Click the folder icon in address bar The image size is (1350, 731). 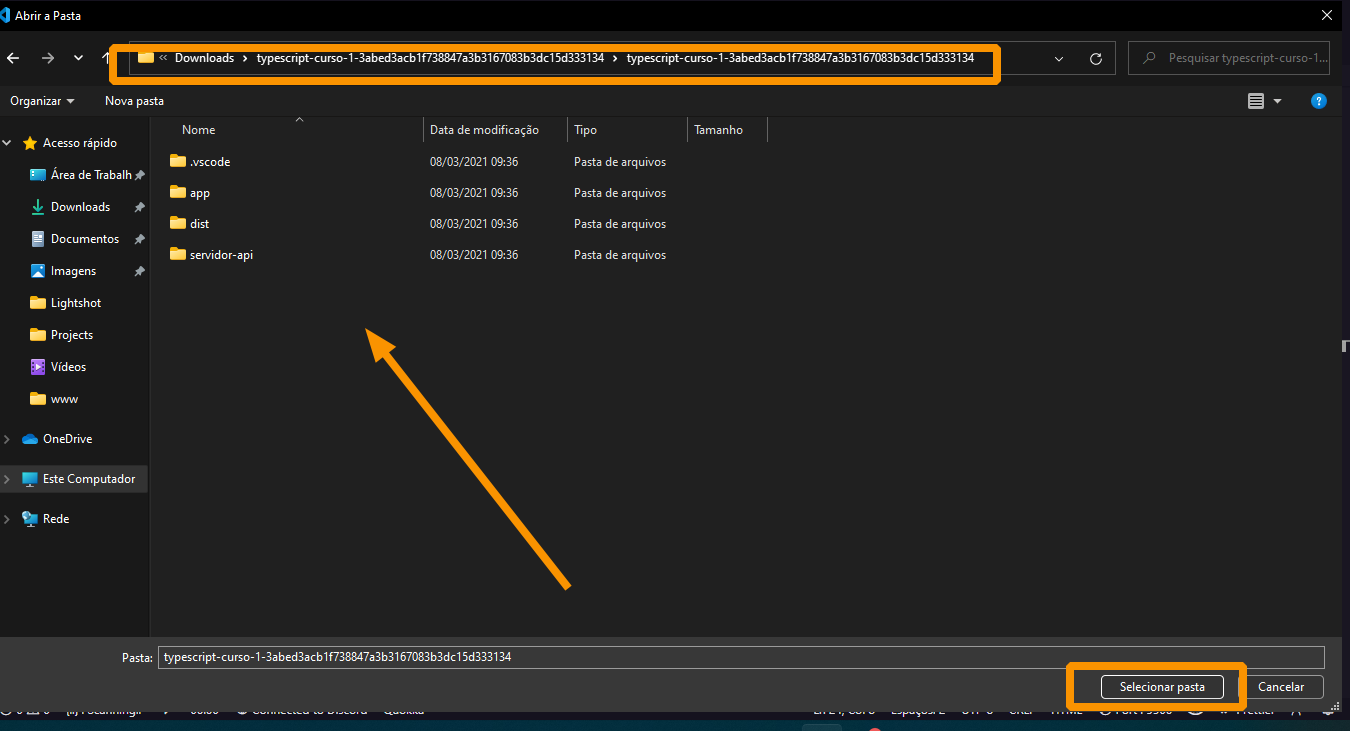tap(146, 58)
